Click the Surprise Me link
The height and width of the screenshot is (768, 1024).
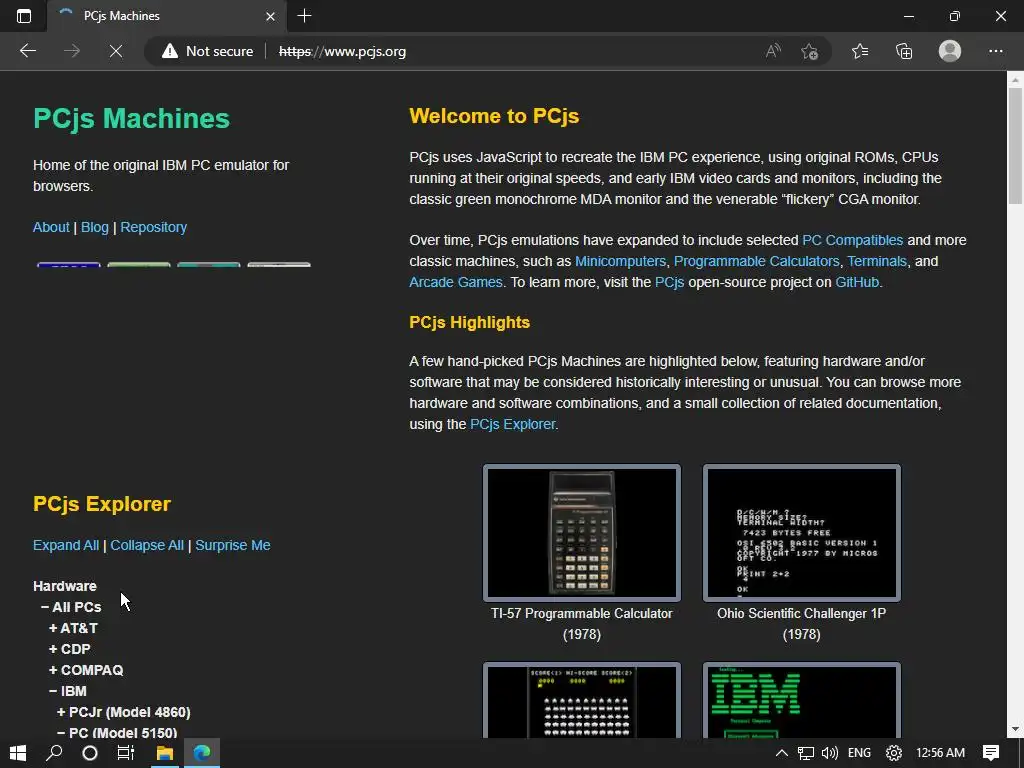[232, 545]
